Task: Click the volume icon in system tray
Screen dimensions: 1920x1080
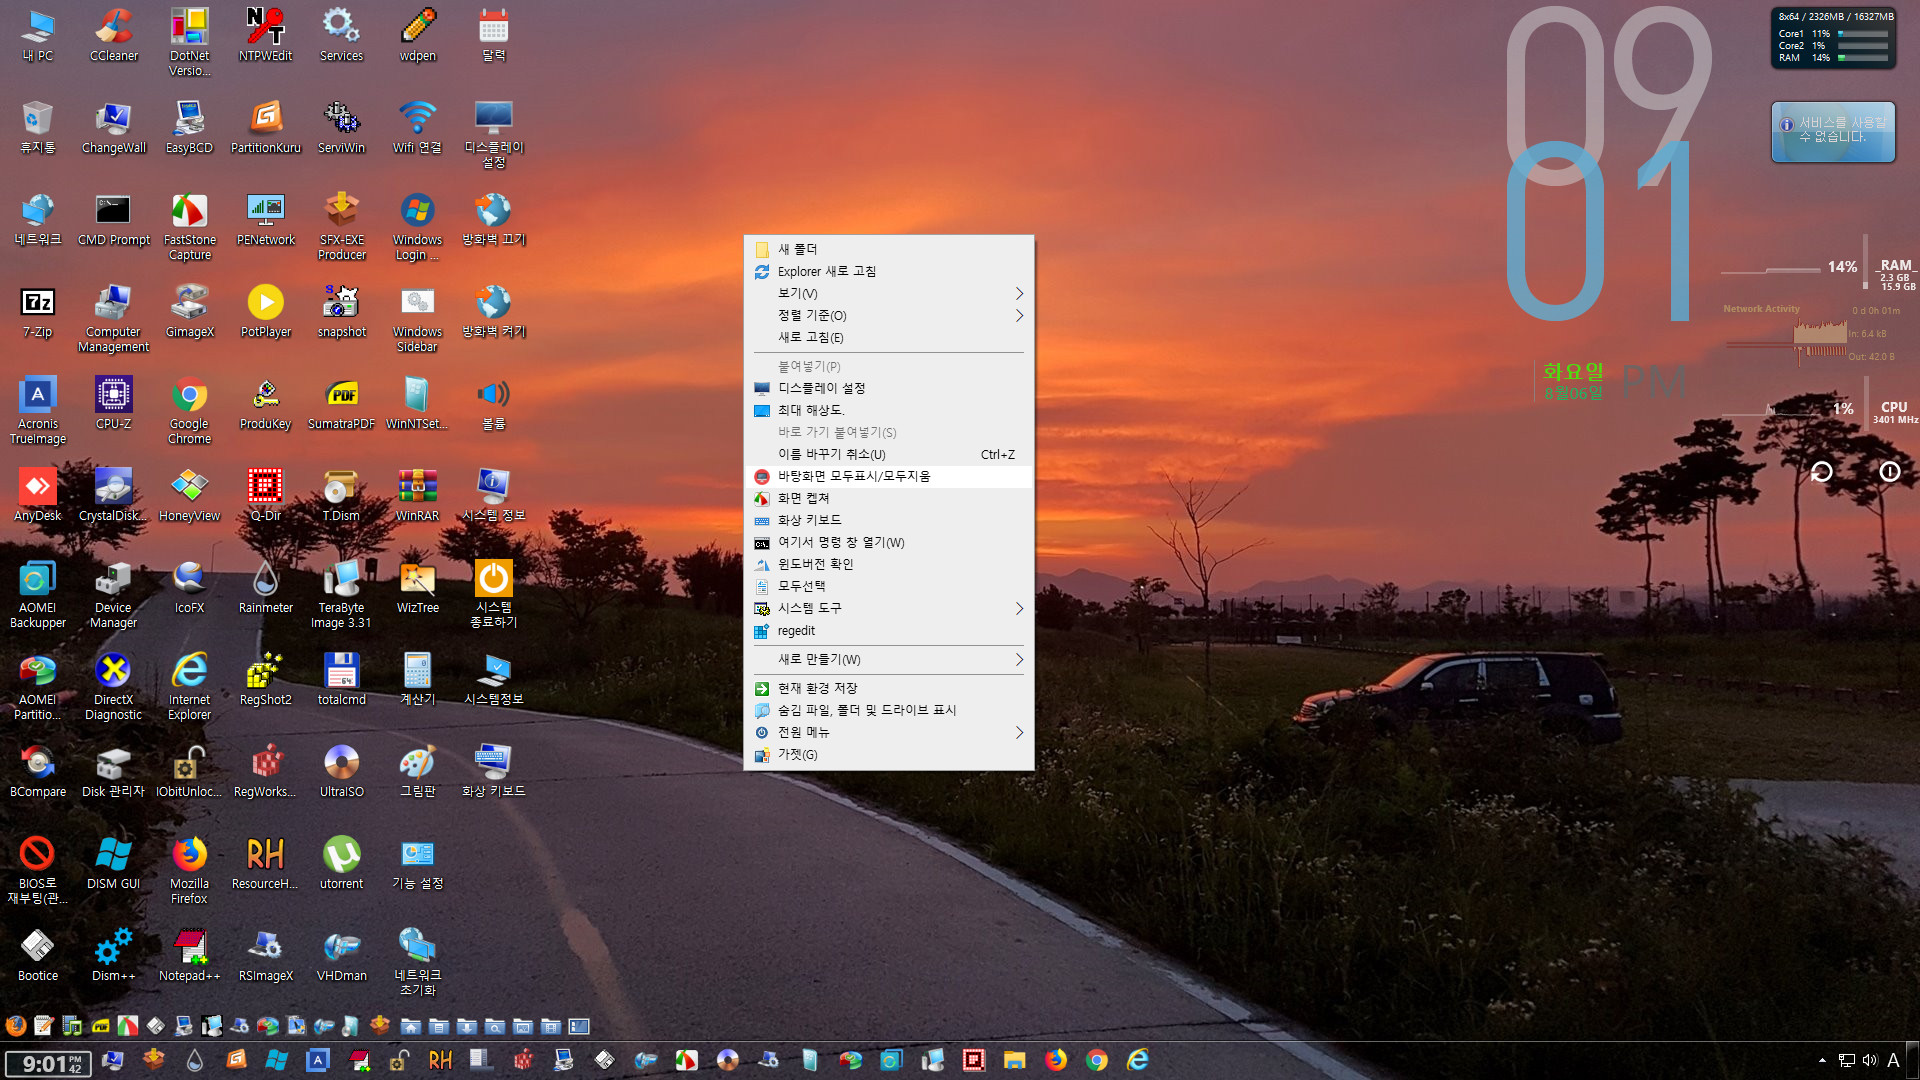Action: point(1869,1060)
